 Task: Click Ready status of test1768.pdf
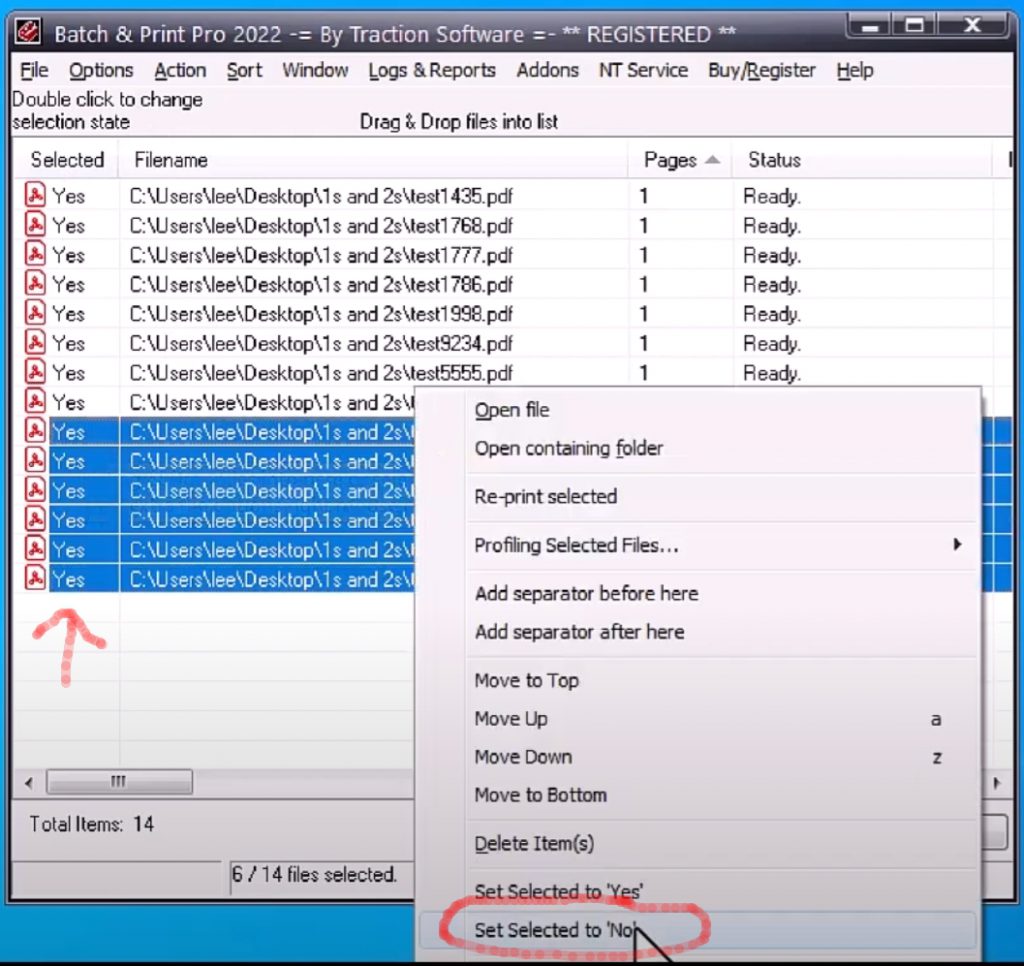[x=772, y=225]
